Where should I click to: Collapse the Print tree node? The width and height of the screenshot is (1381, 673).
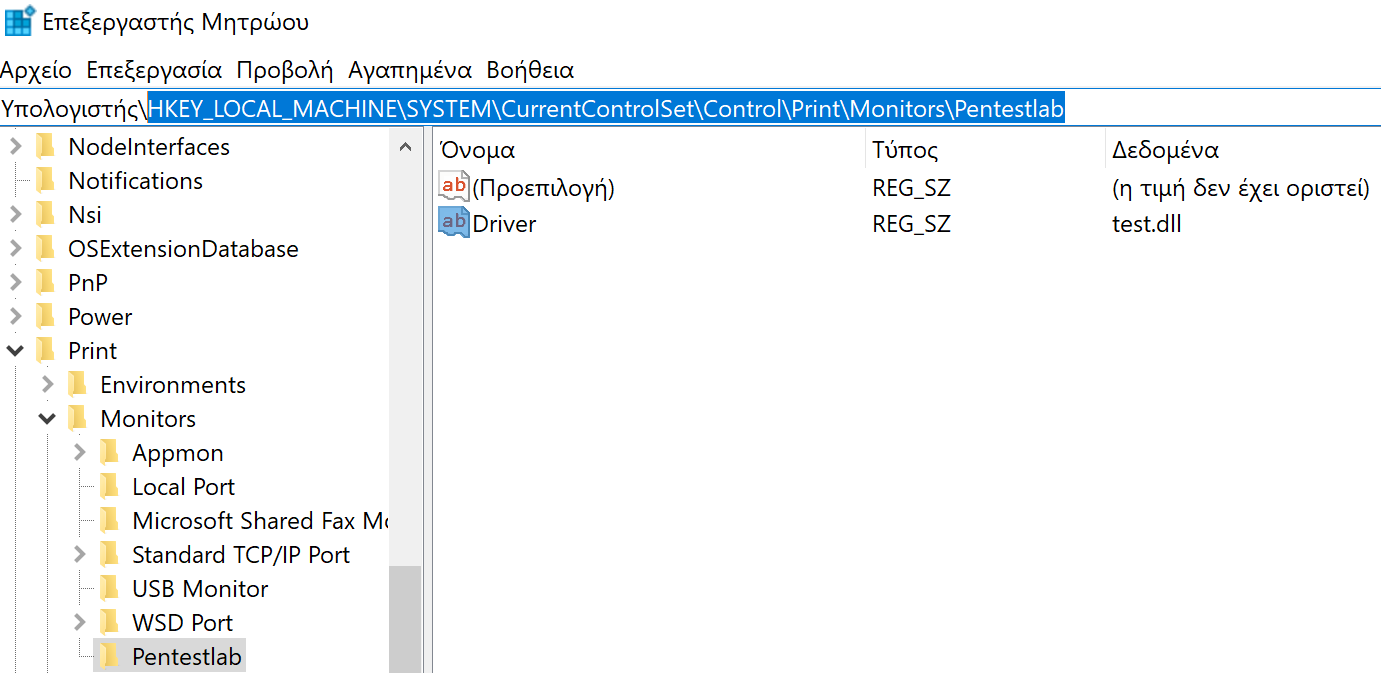pyautogui.click(x=13, y=350)
